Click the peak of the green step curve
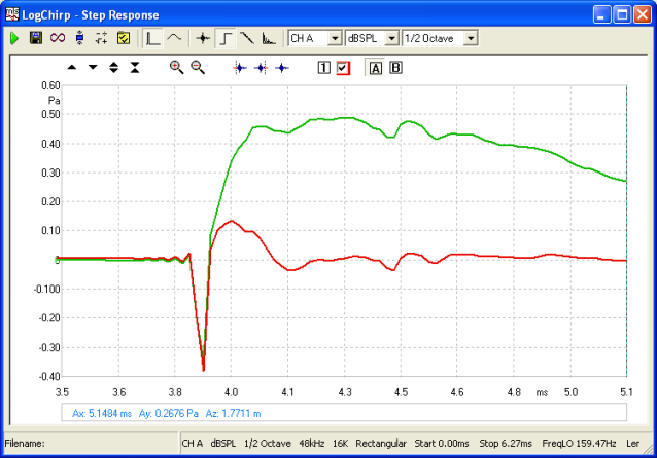 point(348,118)
